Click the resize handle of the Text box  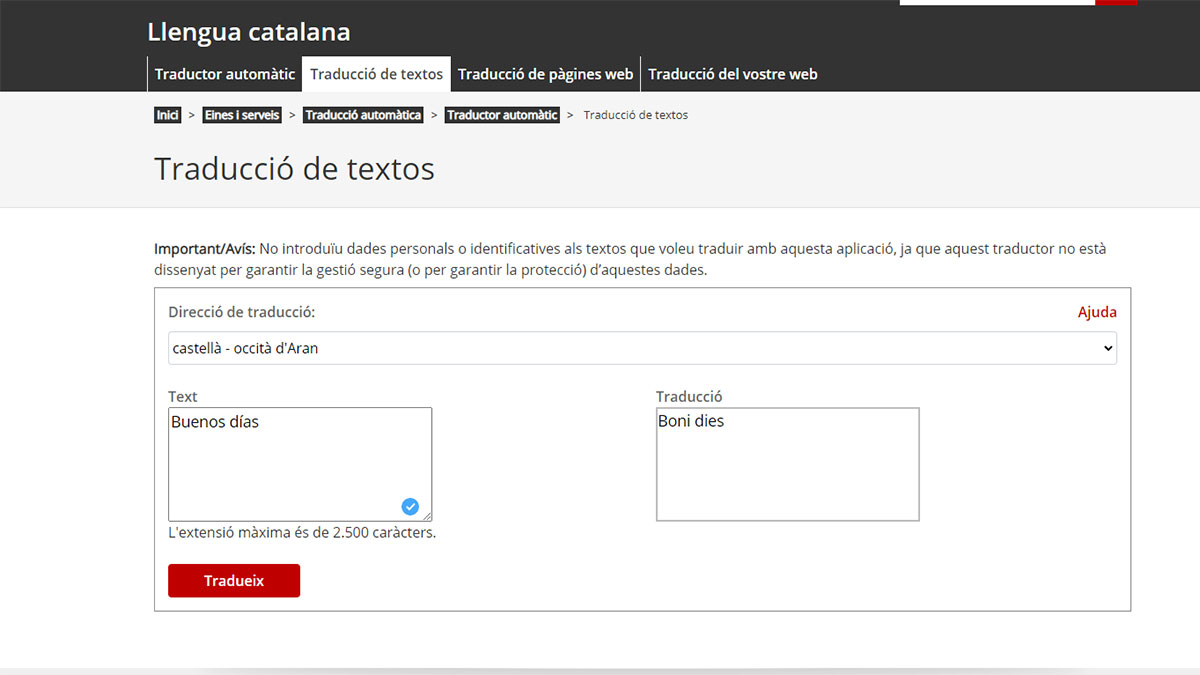tap(427, 516)
